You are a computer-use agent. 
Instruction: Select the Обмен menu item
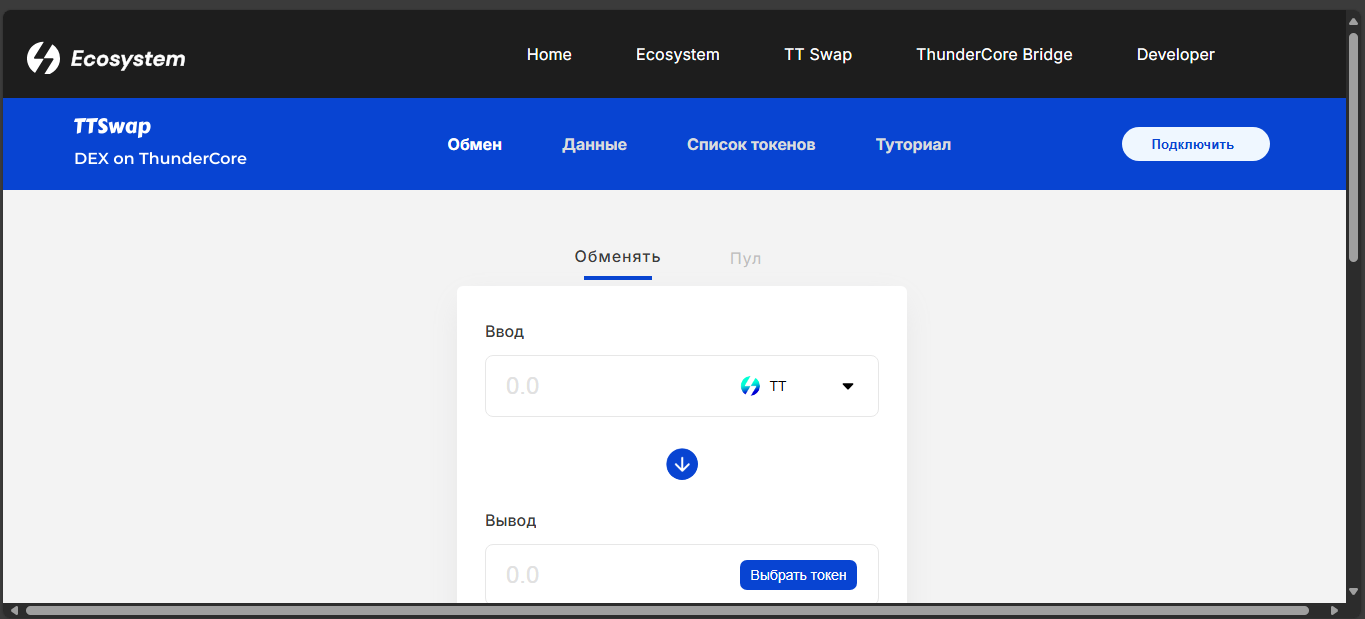(x=475, y=145)
